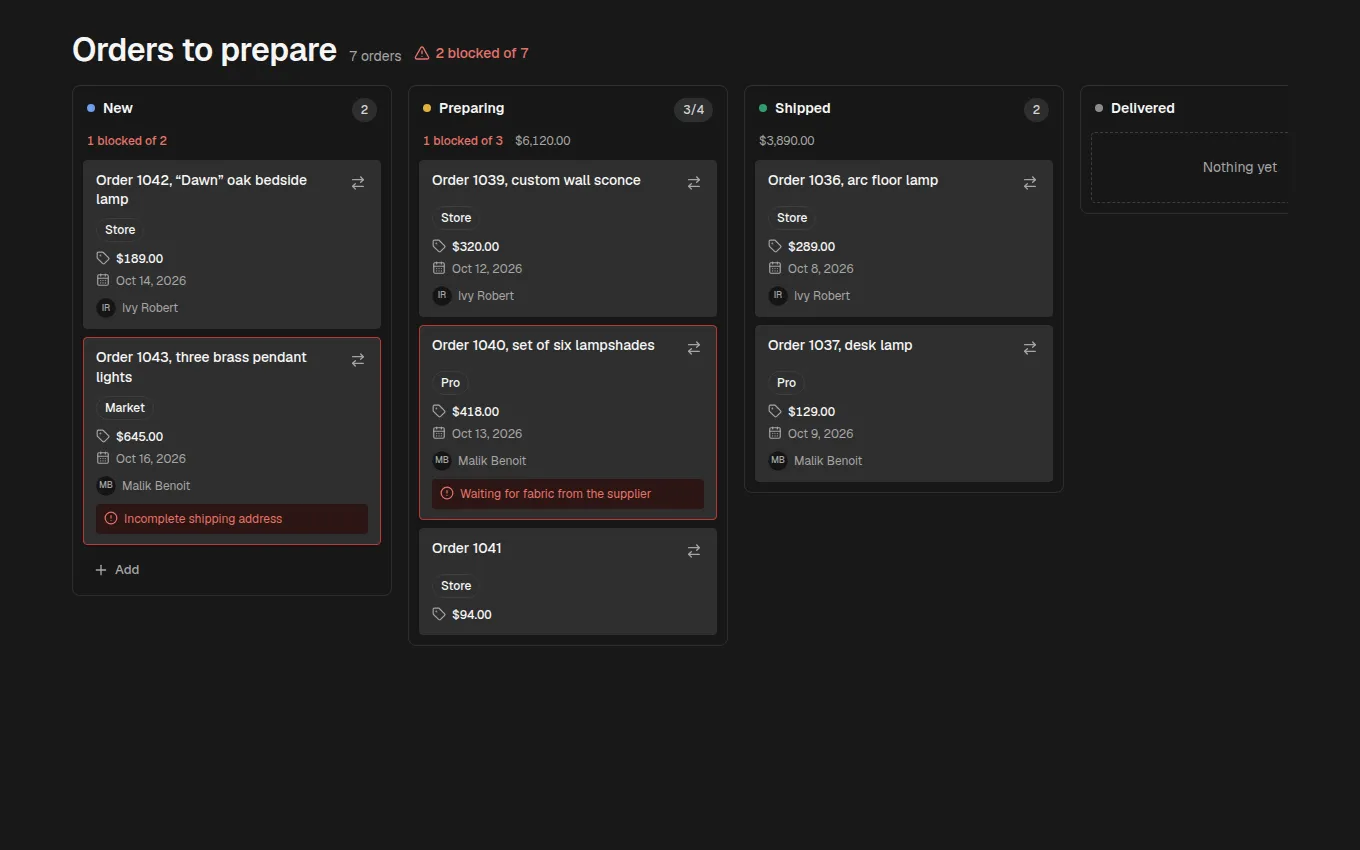This screenshot has width=1360, height=850.
Task: Add a new order in New column
Action: coord(117,570)
